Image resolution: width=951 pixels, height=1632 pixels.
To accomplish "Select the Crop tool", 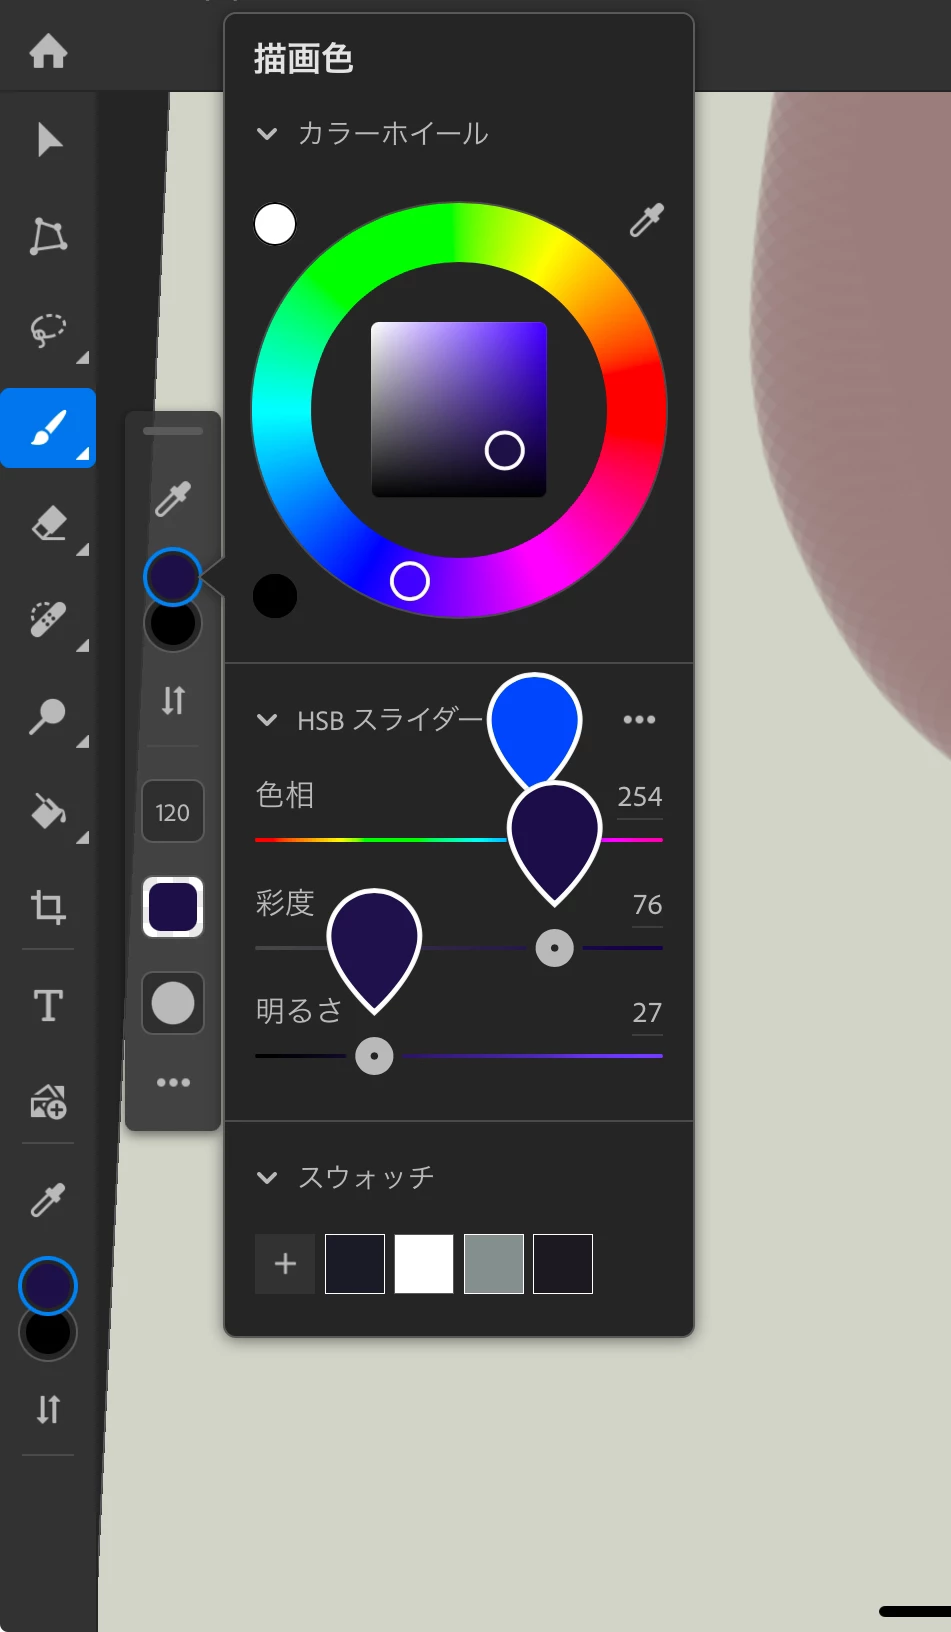I will tap(48, 907).
